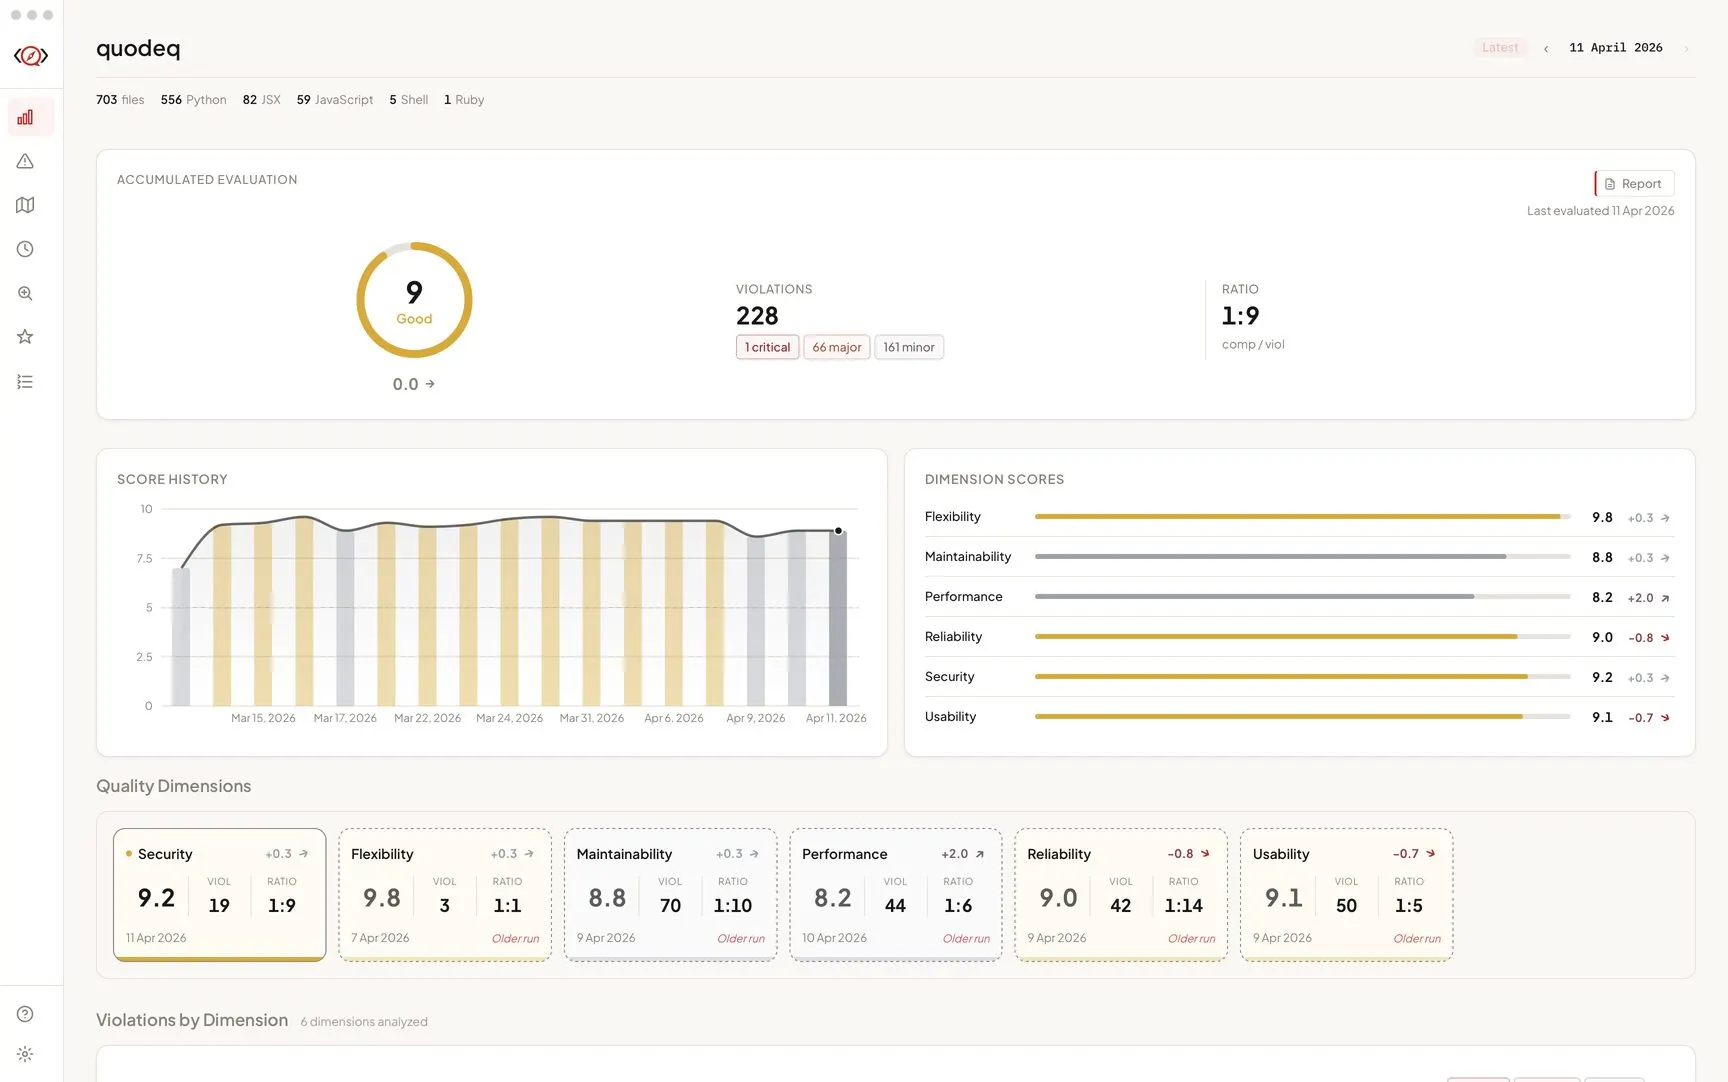The image size is (1728, 1082).
Task: Open the favorites star icon
Action: (25, 337)
